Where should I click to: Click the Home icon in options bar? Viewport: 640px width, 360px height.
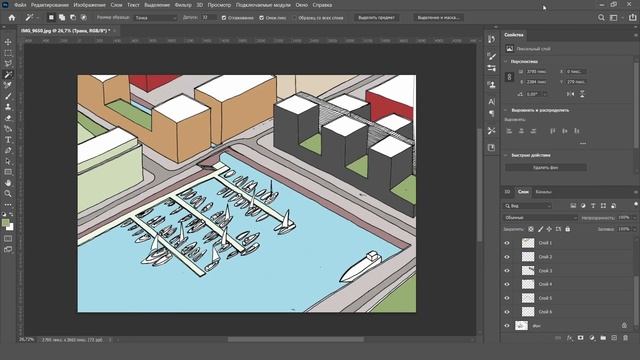pos(12,18)
